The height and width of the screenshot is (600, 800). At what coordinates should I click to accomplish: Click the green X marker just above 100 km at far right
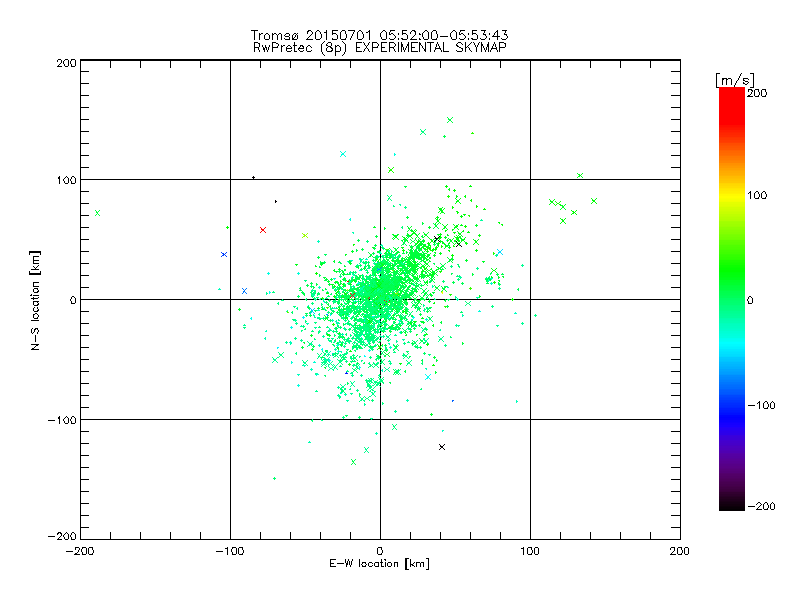point(580,176)
